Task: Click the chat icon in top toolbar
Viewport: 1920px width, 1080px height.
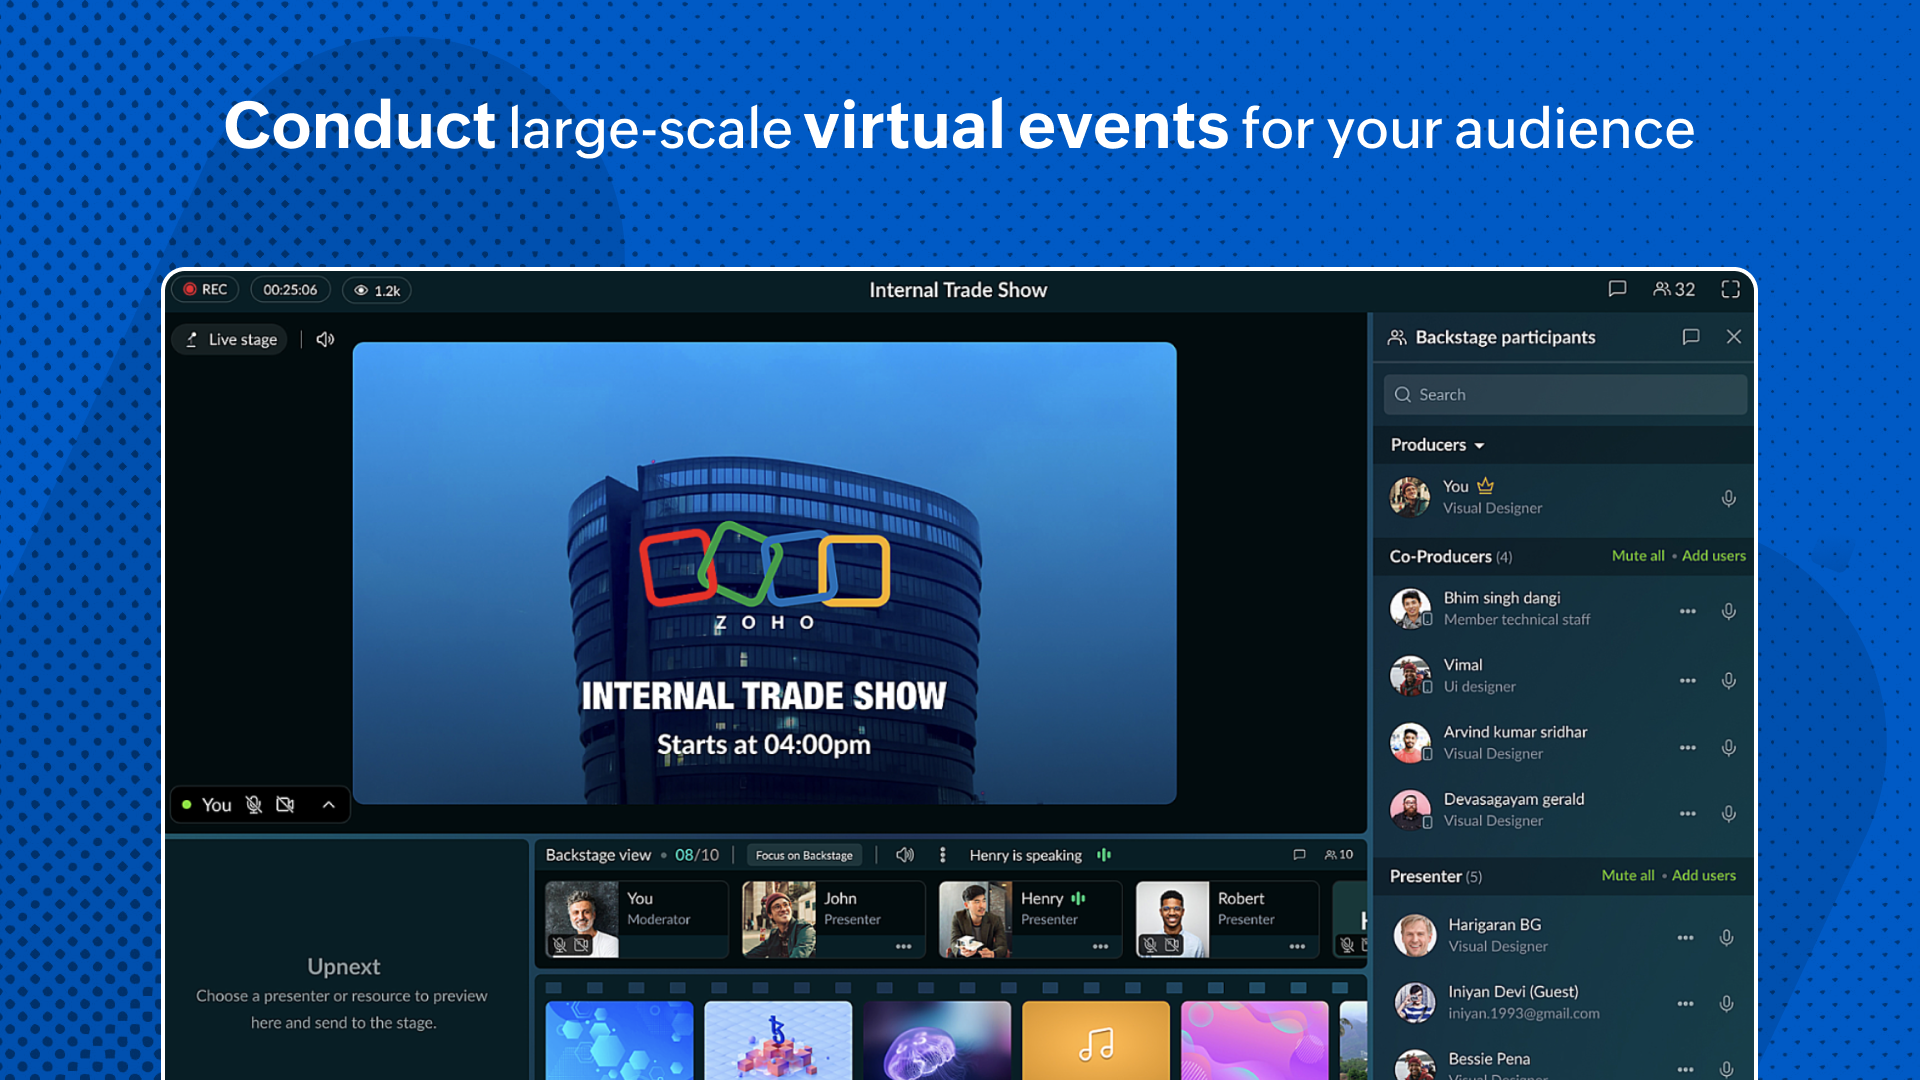Action: tap(1615, 289)
